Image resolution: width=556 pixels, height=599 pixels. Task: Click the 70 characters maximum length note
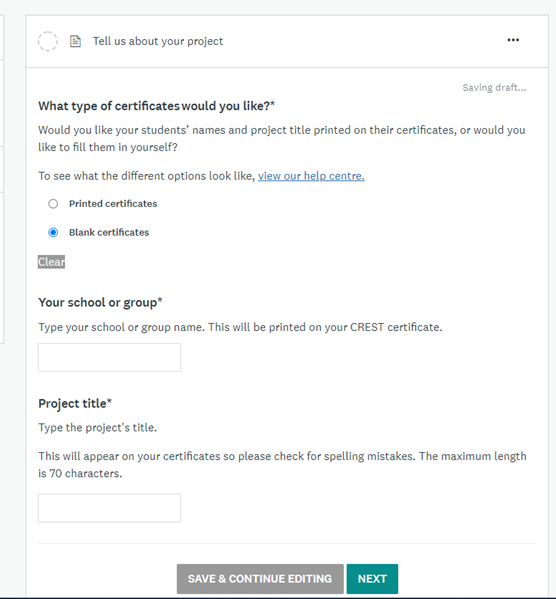coord(282,465)
